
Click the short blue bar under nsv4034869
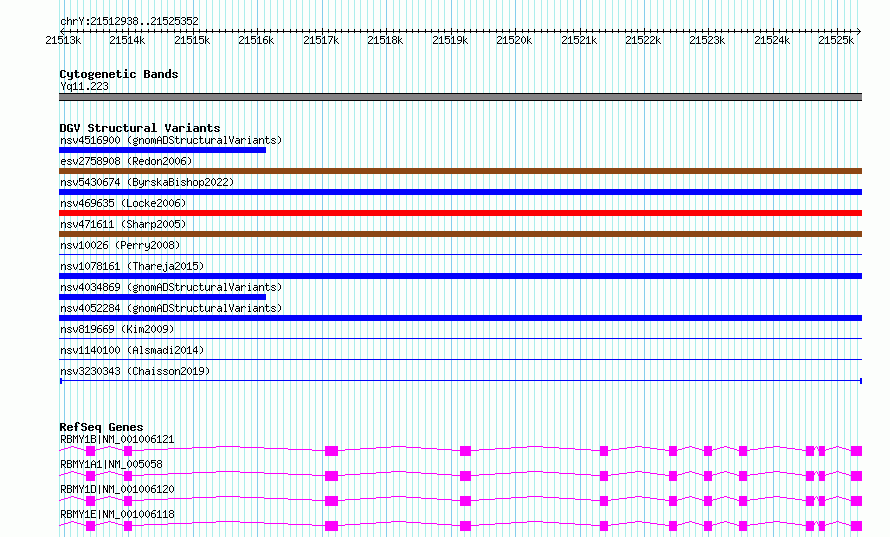pos(162,297)
